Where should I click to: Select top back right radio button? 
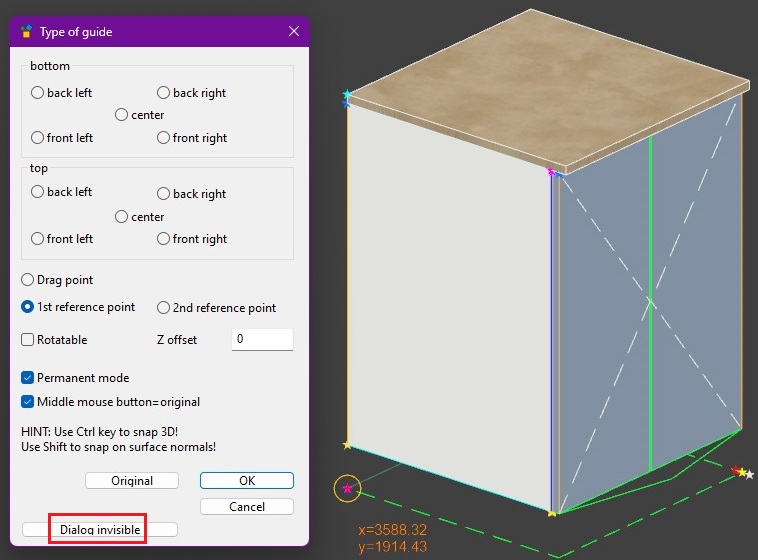tap(163, 193)
